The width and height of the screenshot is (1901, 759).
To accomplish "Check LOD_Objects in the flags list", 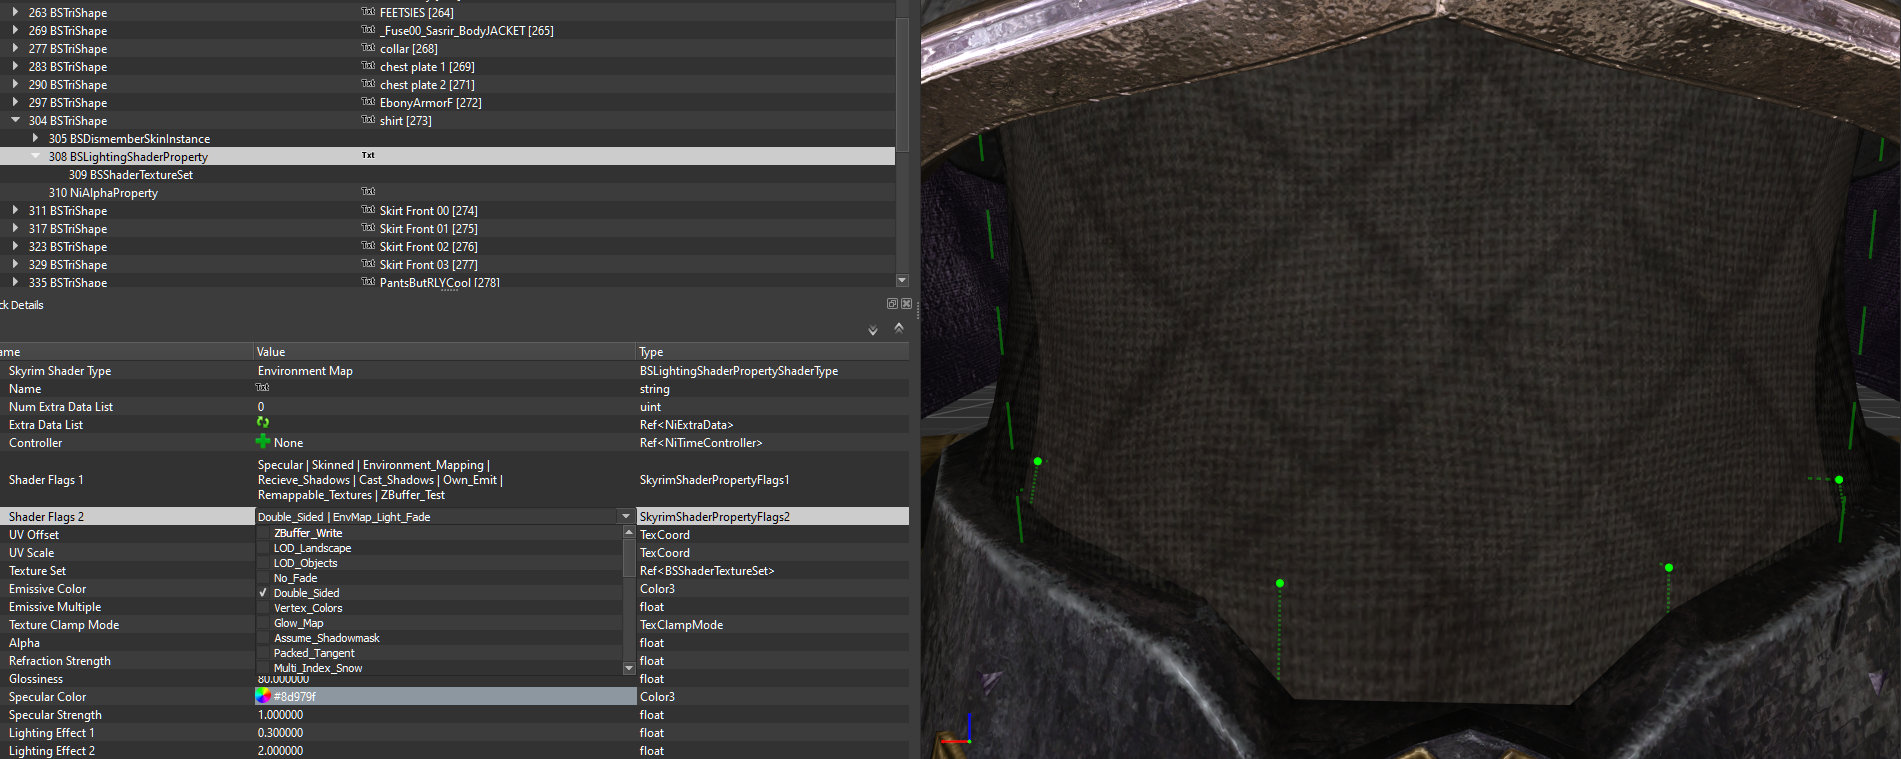I will (x=264, y=563).
